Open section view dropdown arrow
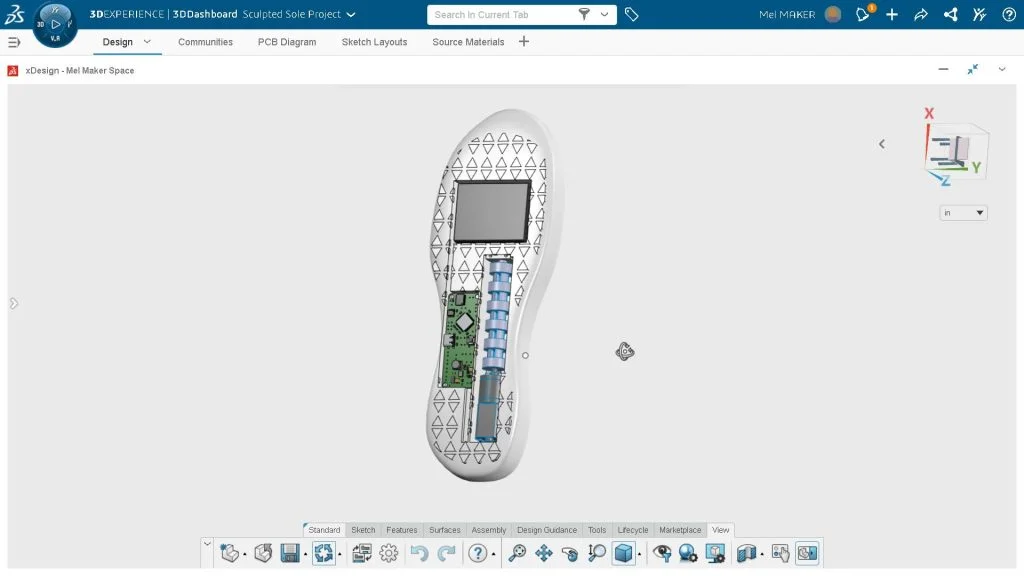 [762, 555]
